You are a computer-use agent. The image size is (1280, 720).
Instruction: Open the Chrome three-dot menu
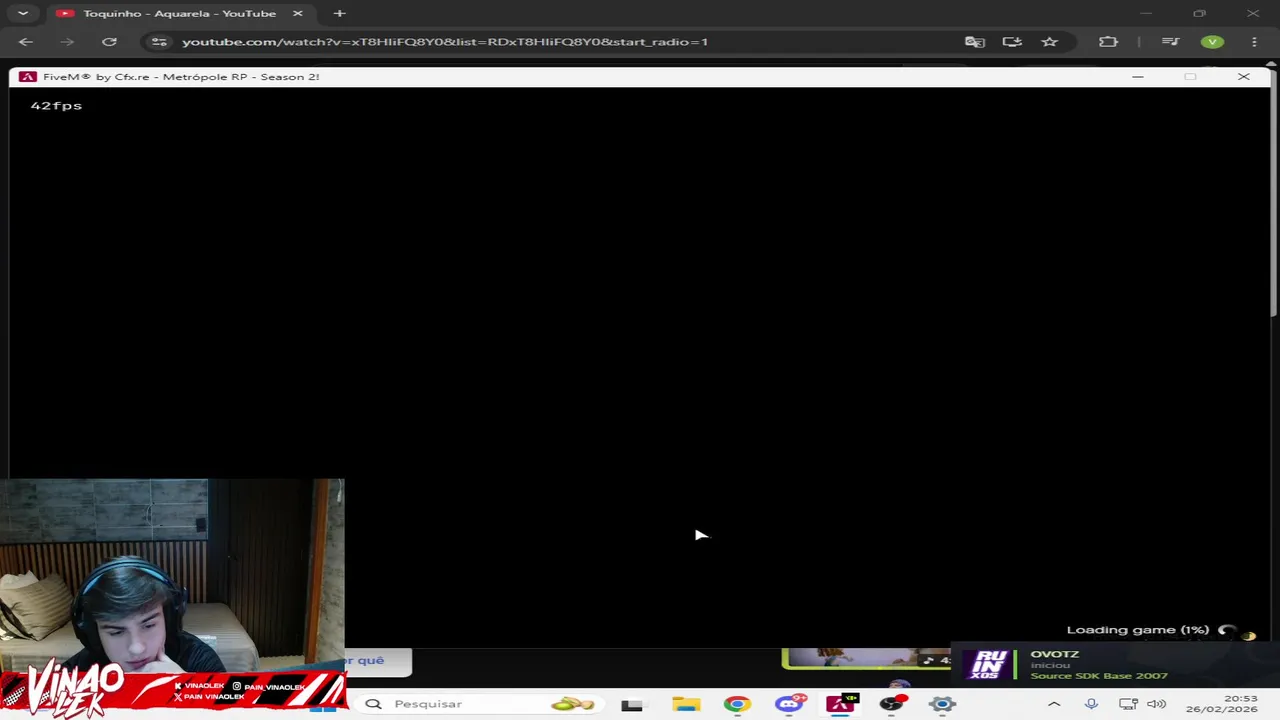pos(1254,42)
